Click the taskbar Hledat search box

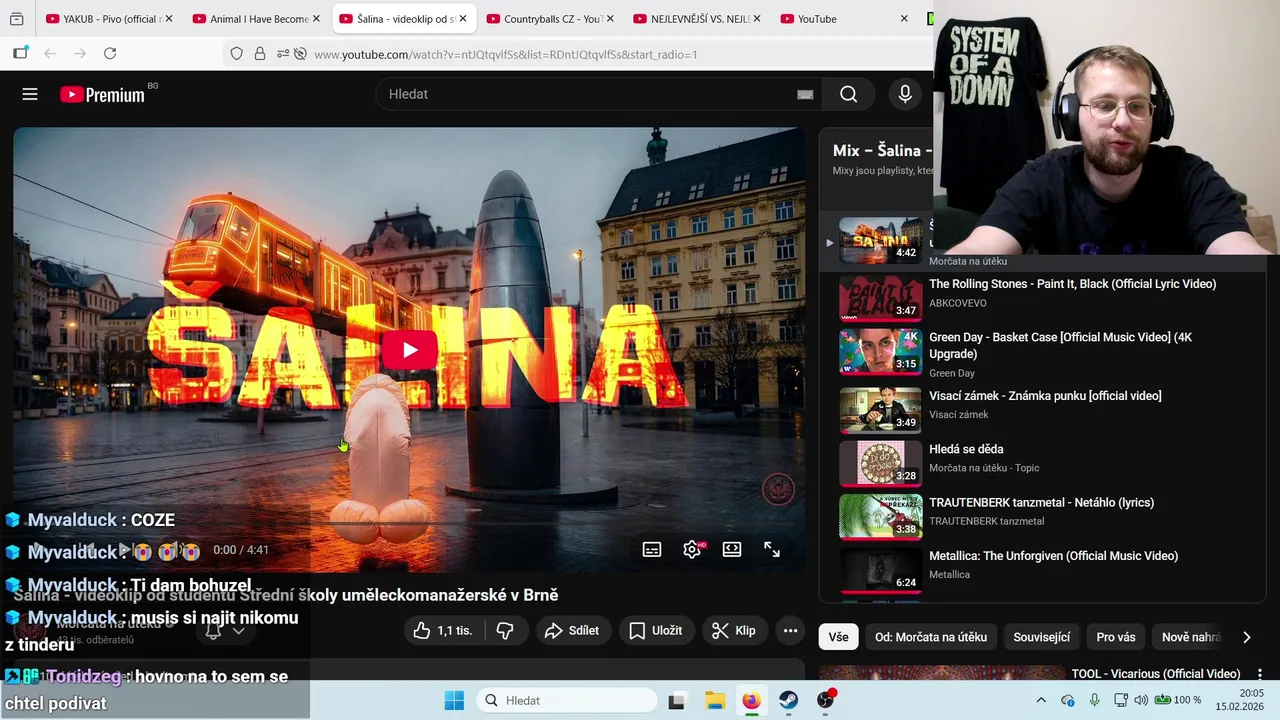566,700
